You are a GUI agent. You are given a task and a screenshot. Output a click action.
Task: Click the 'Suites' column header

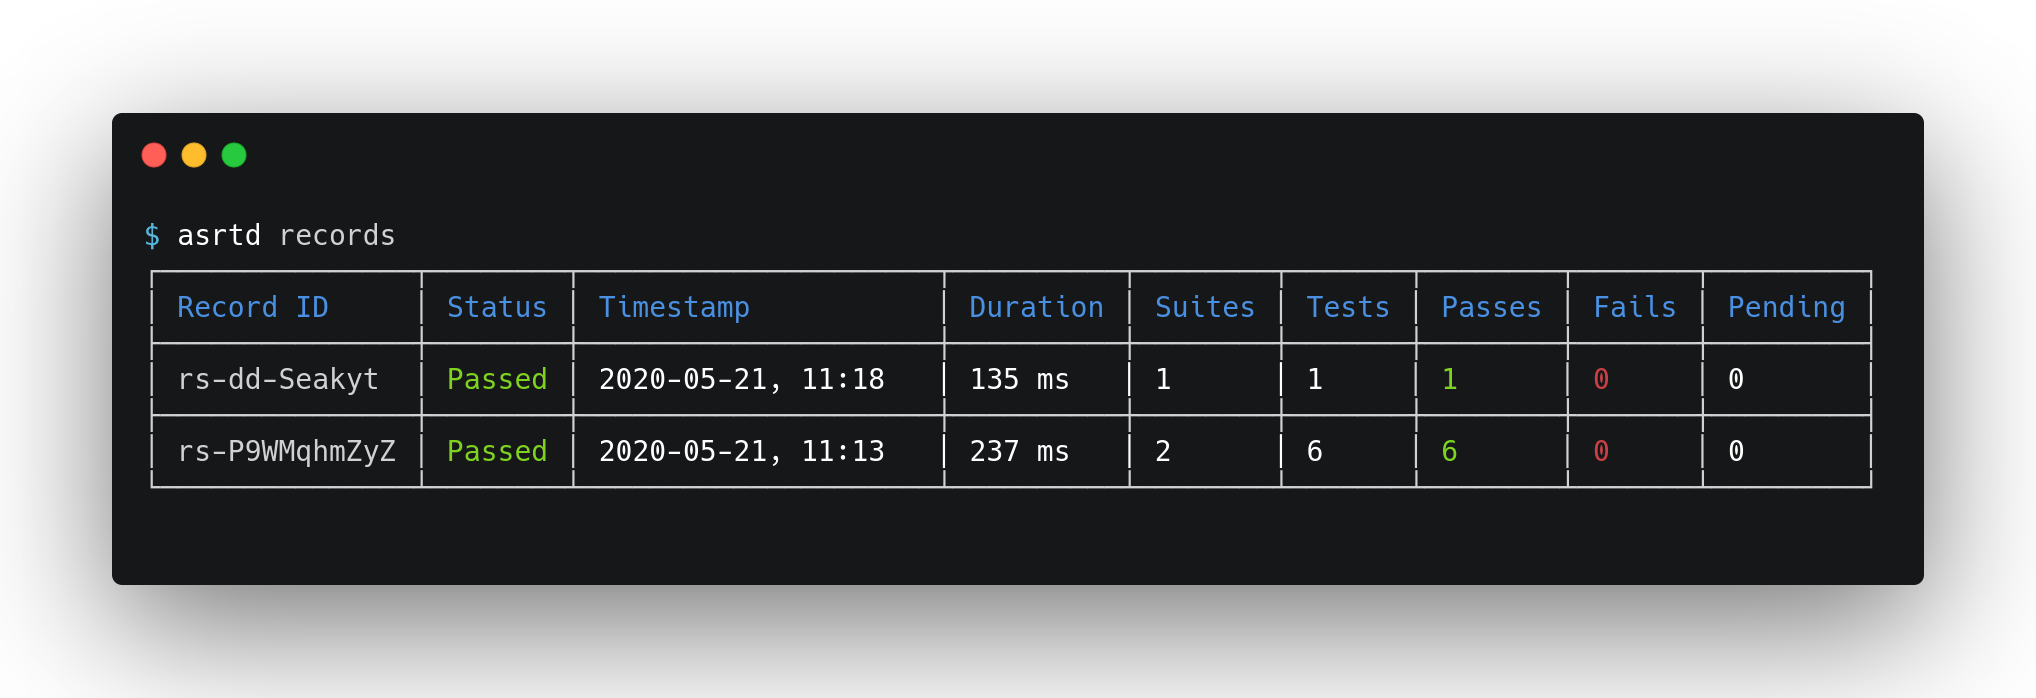coord(1205,307)
